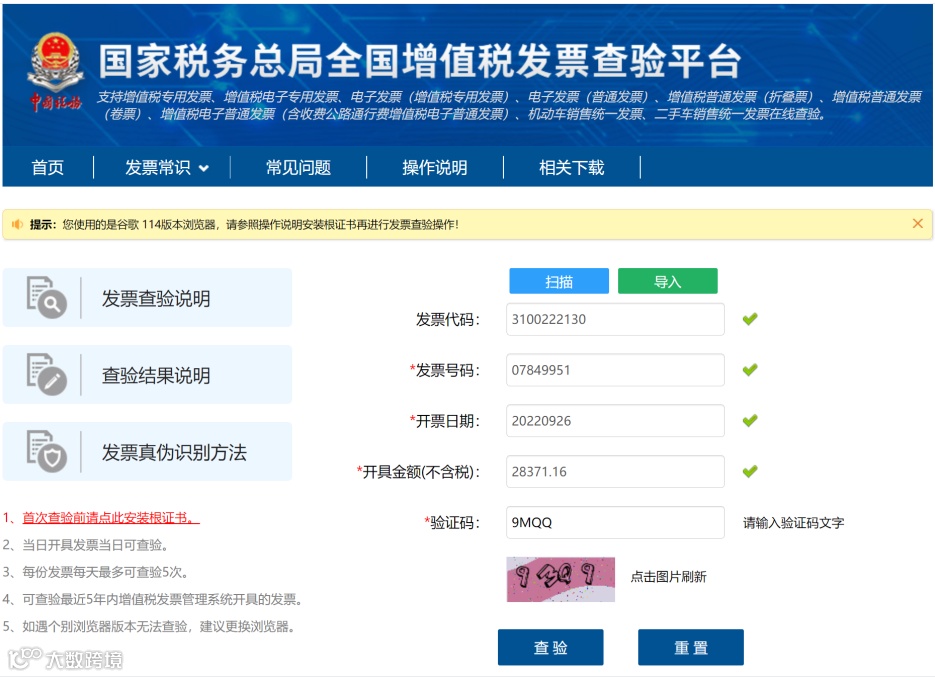
Task: Click the 请输入验证码文字 hint text
Action: point(793,523)
